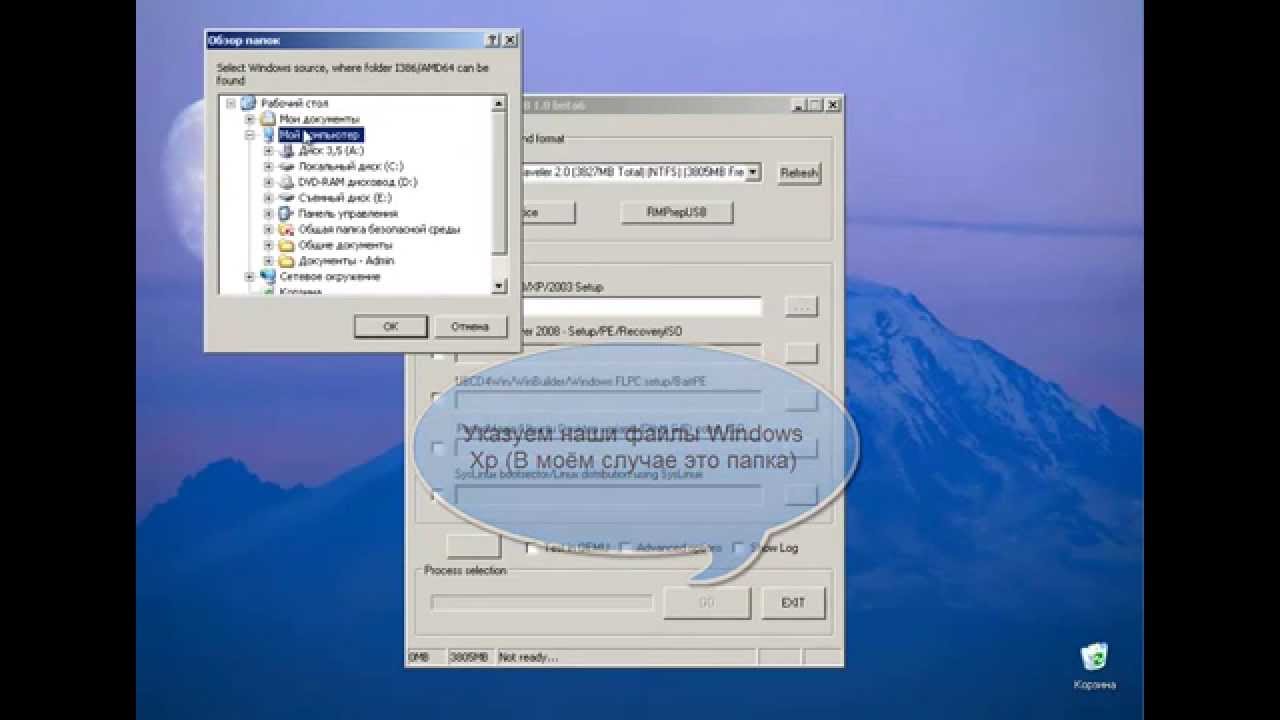Click the Общие документы folder icon
The image size is (1280, 720).
[x=286, y=245]
